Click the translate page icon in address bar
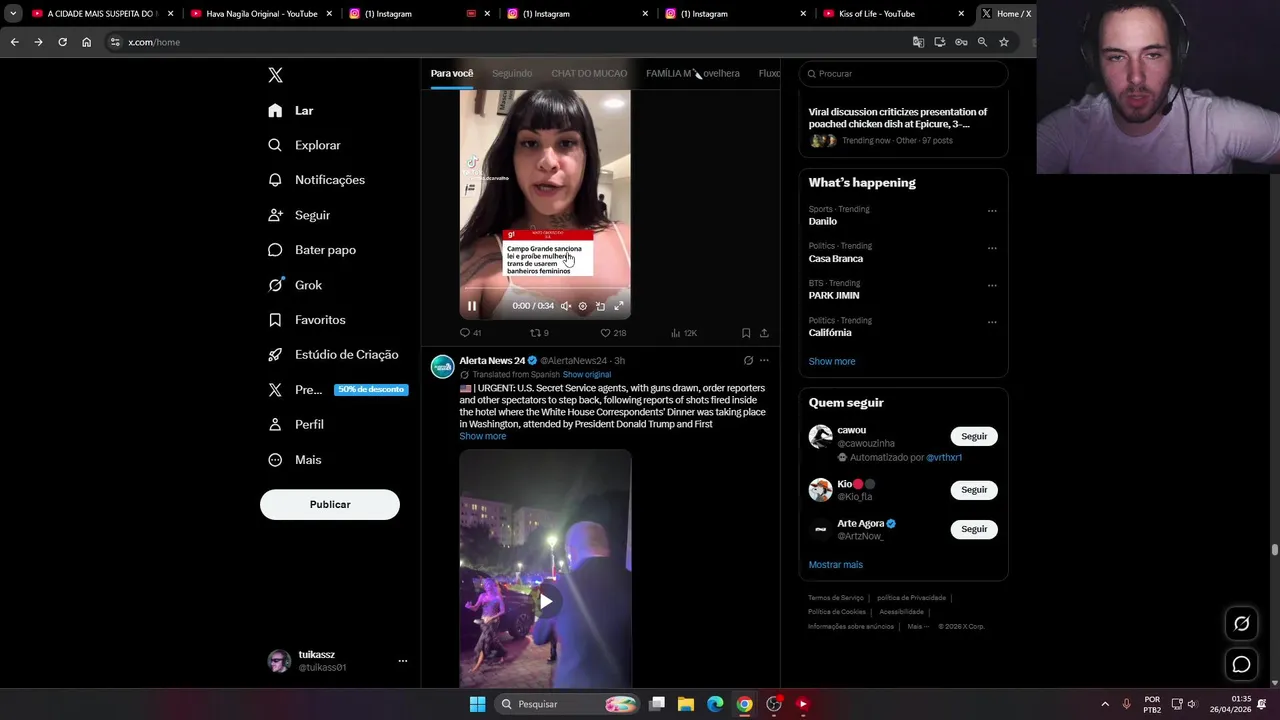 click(x=918, y=42)
